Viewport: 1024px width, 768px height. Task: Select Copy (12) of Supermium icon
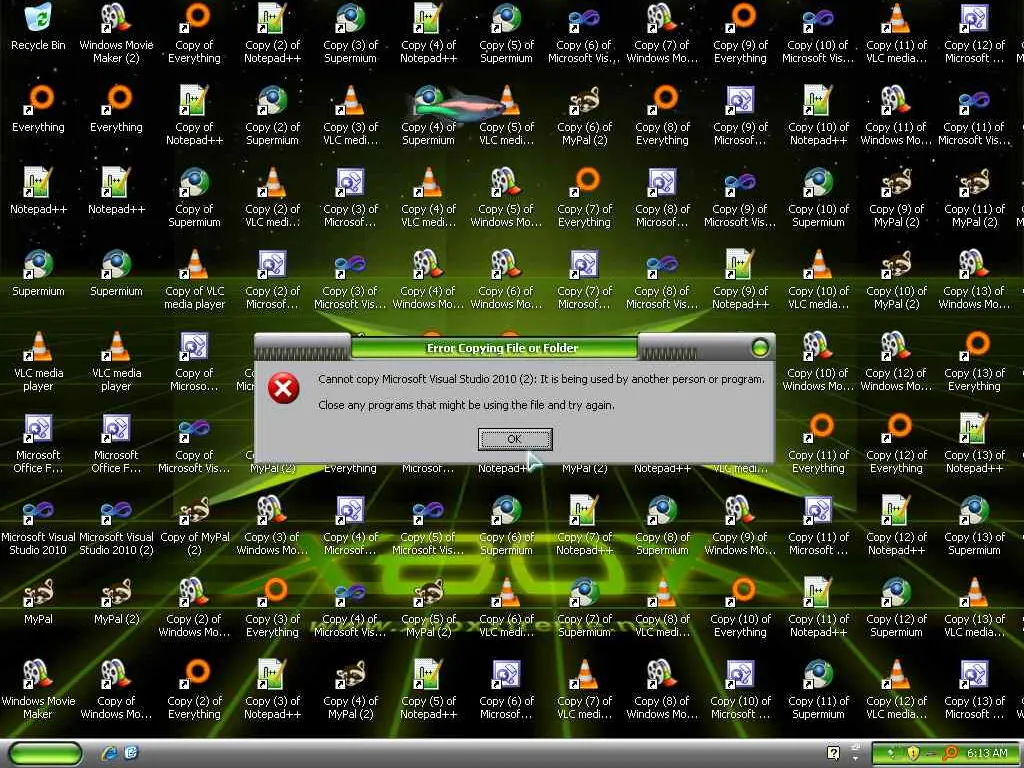pos(897,608)
